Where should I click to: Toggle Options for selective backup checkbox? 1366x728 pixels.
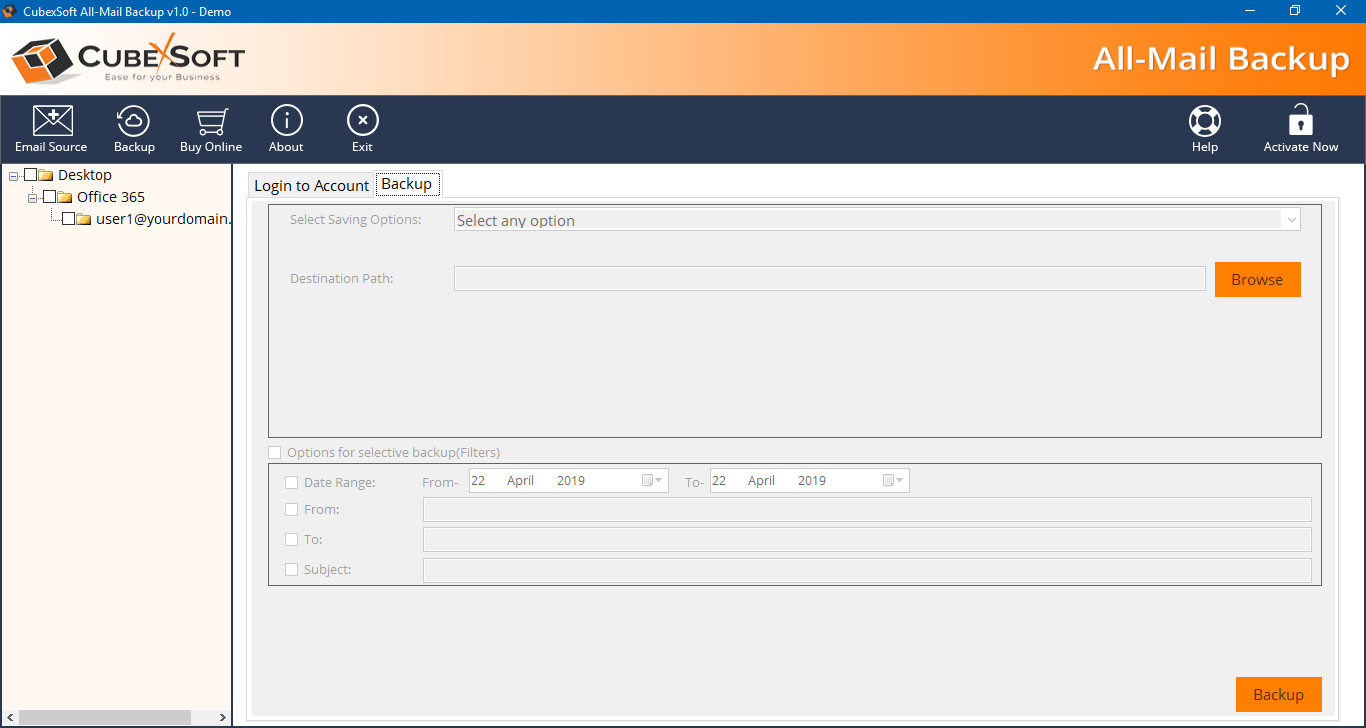275,453
